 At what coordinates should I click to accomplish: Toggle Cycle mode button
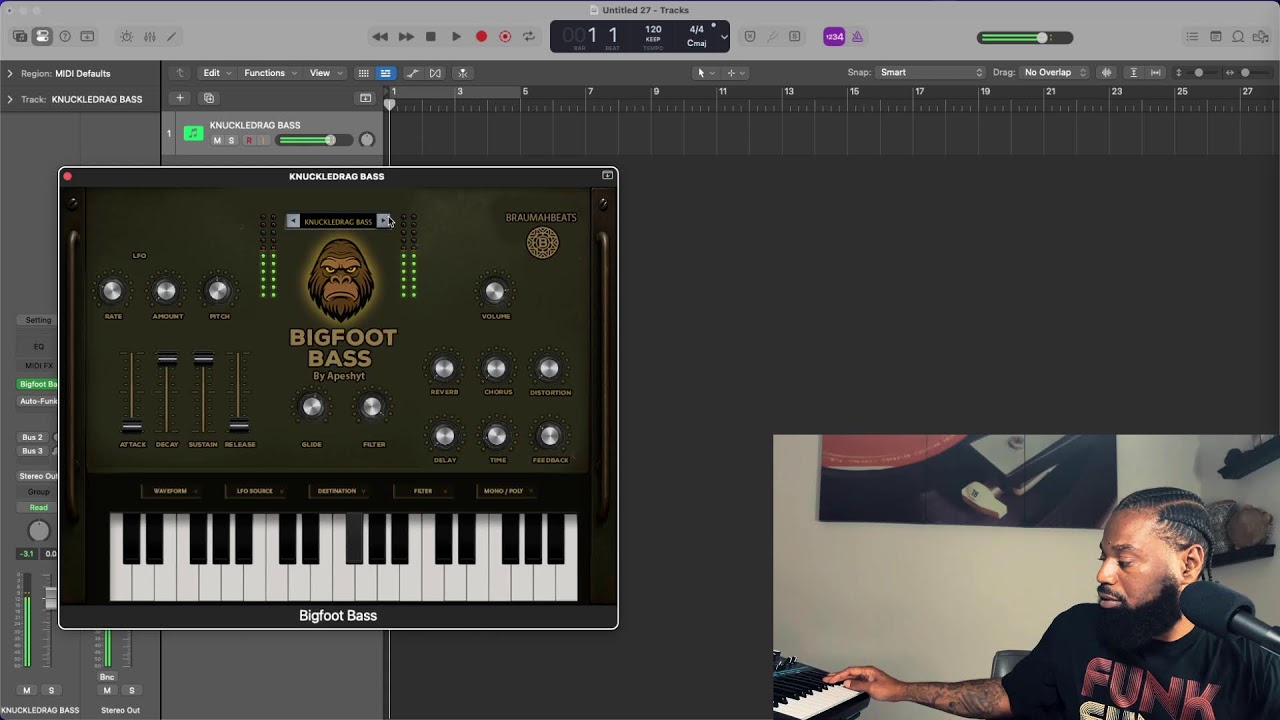[529, 36]
